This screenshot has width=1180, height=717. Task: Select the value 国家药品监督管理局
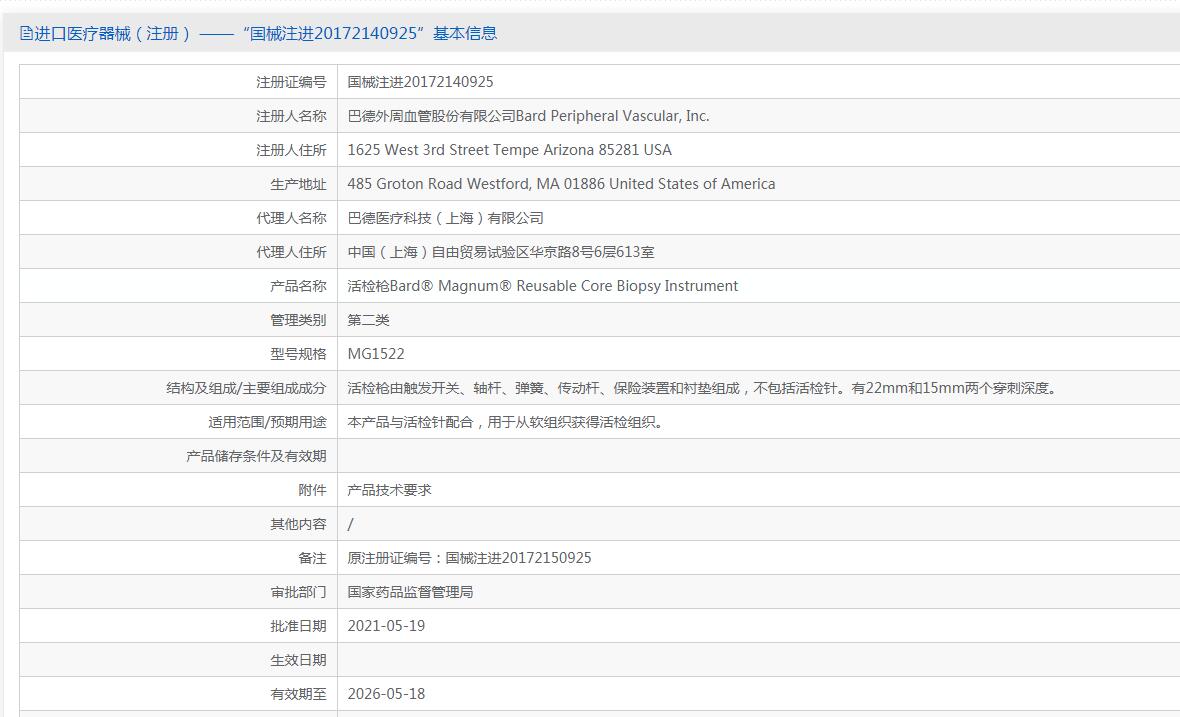point(410,592)
